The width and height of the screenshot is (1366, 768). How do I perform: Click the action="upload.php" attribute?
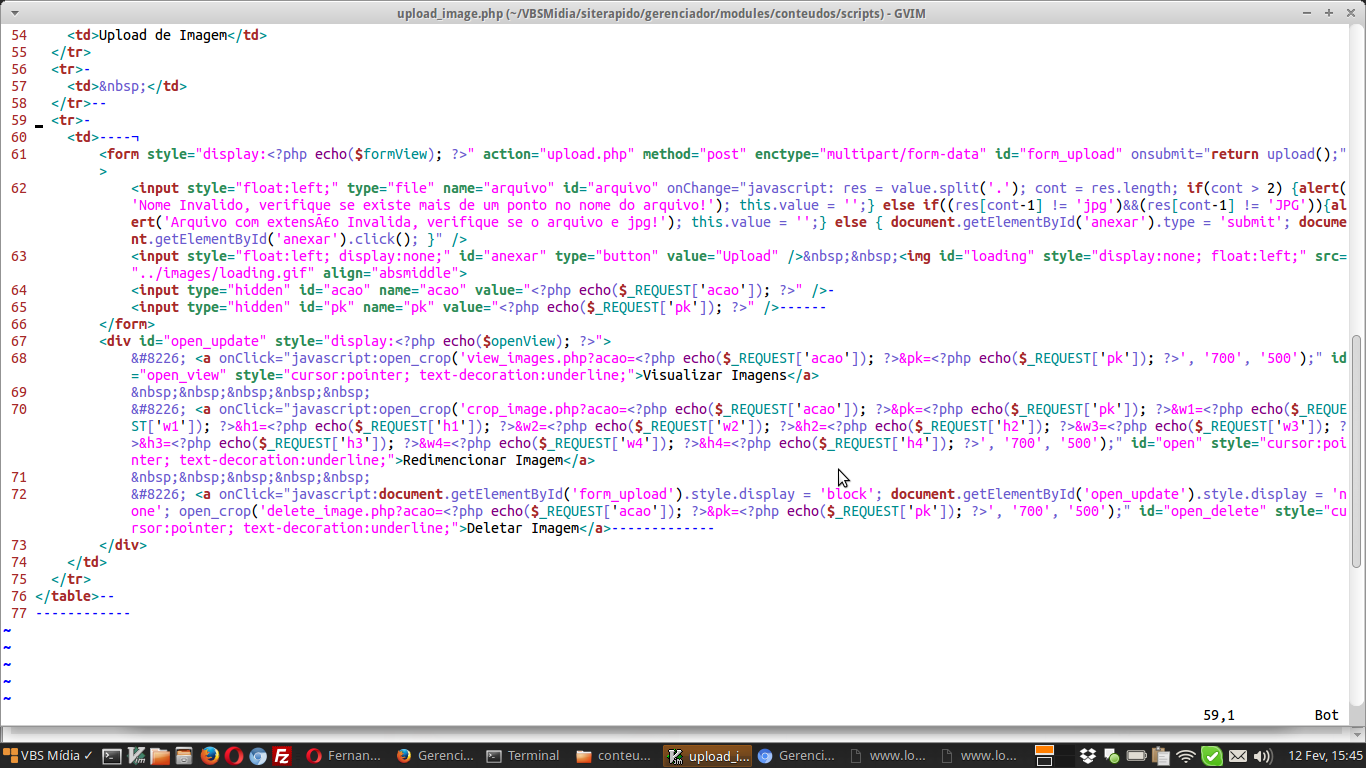coord(559,154)
